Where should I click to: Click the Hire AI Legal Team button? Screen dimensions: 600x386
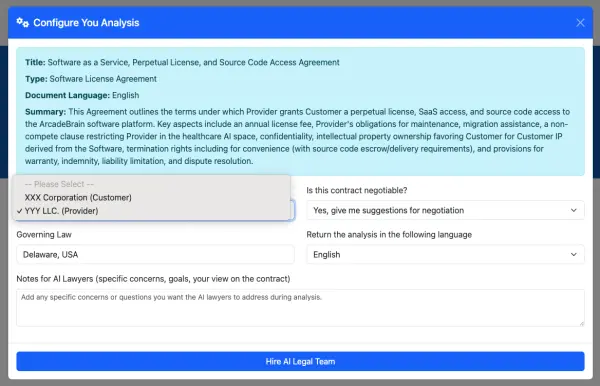[x=300, y=361]
